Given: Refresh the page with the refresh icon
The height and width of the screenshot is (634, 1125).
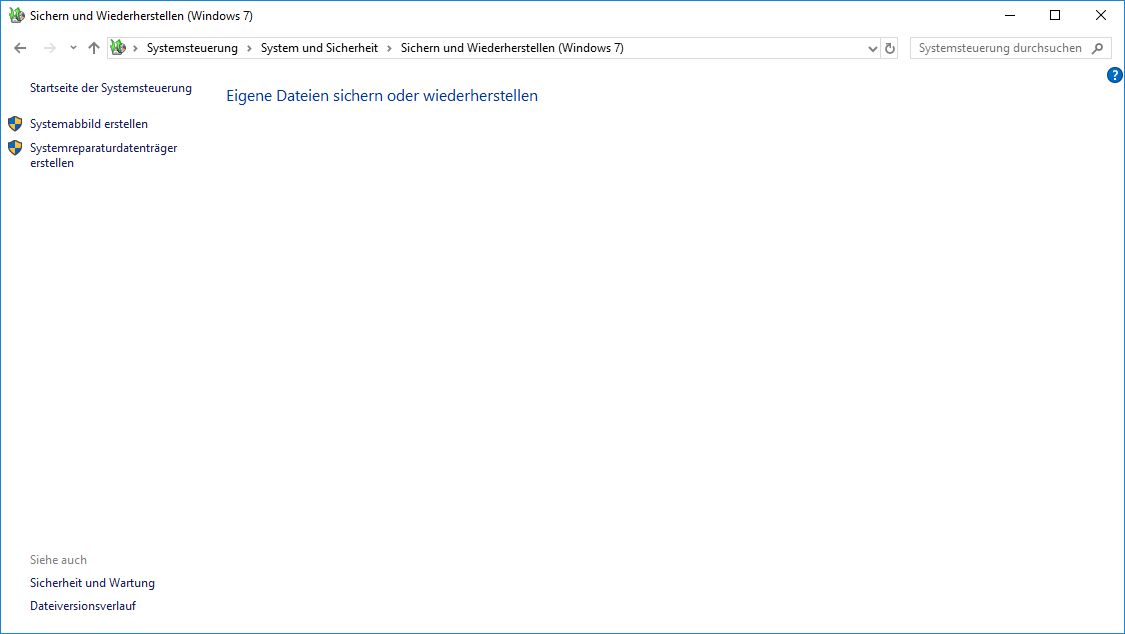Looking at the screenshot, I should [890, 49].
